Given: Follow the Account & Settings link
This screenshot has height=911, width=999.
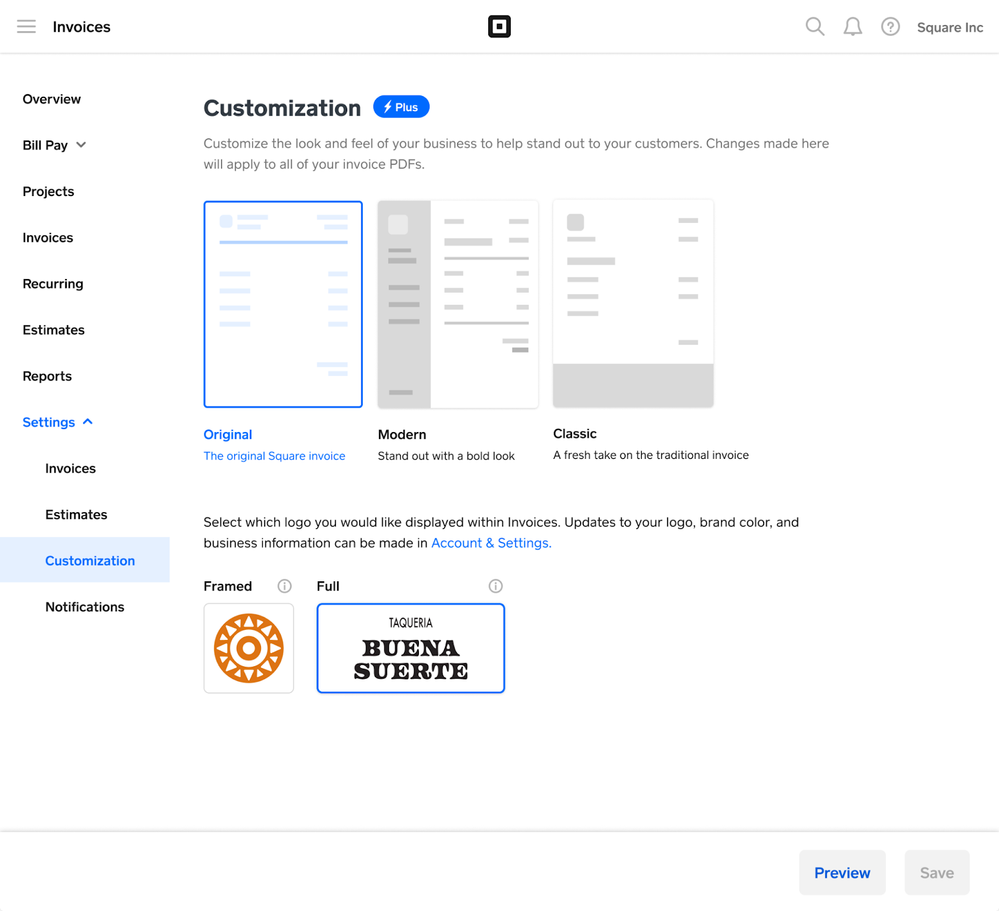Looking at the screenshot, I should tap(491, 543).
